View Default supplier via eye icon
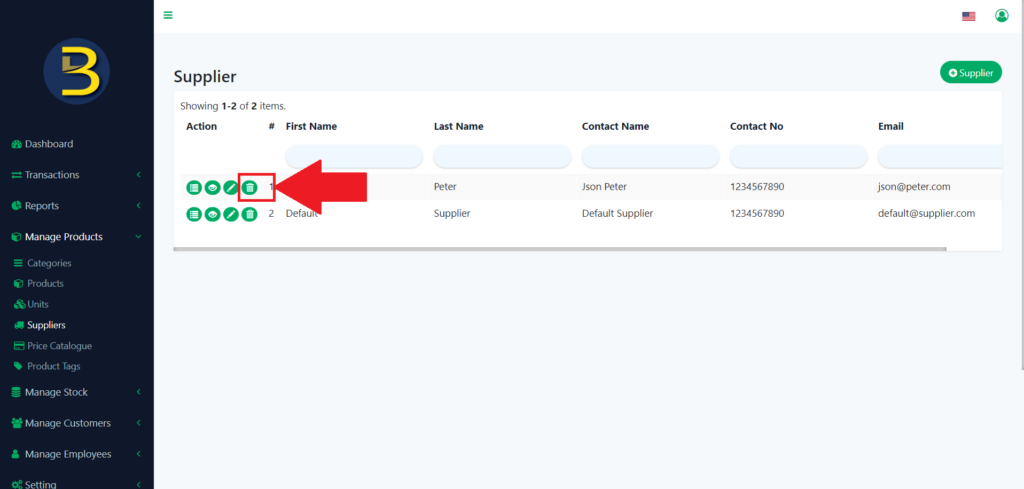 [x=212, y=214]
